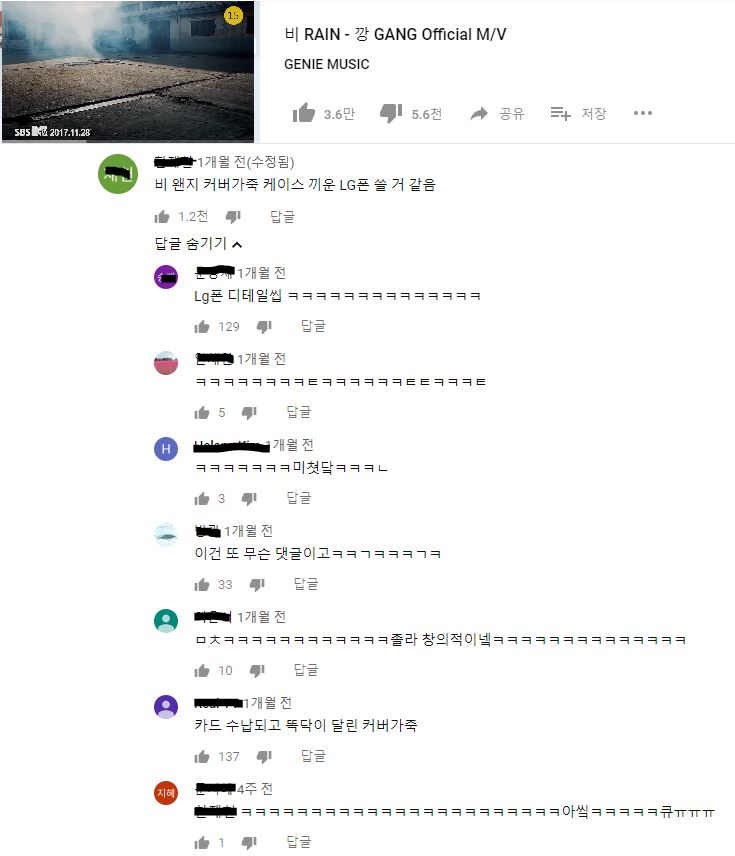Open the video thumbnail dated 2017.11.28
Screen dimensions: 735x856
tap(128, 72)
